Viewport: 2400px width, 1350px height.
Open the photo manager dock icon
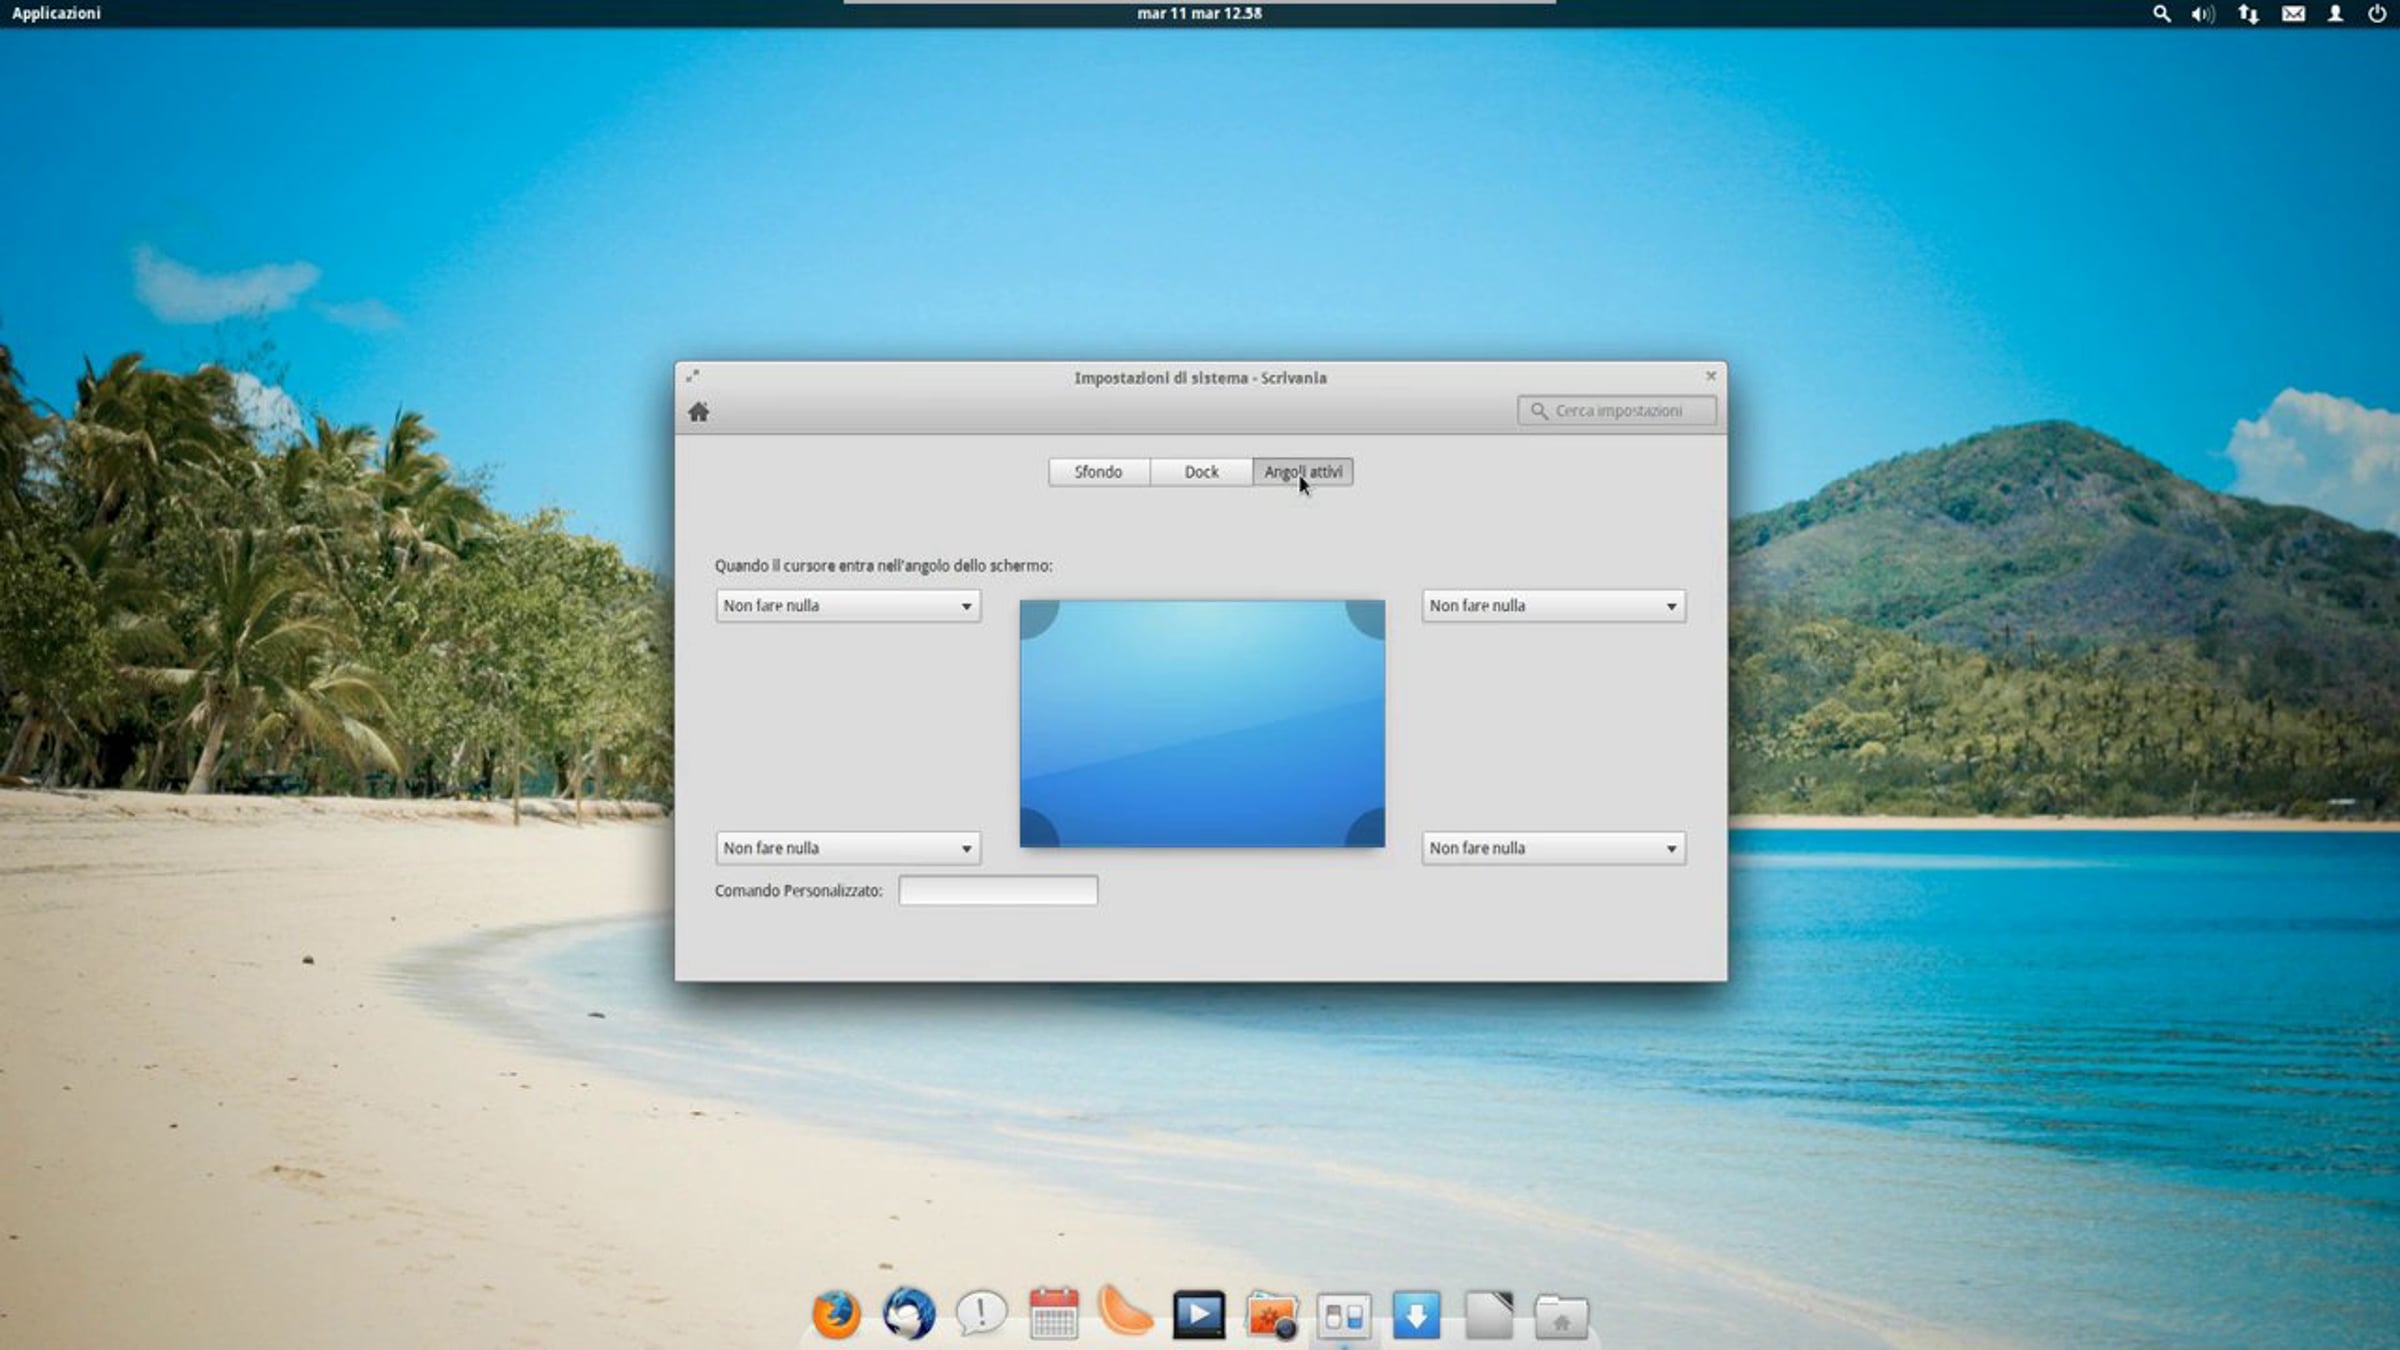click(x=1272, y=1314)
